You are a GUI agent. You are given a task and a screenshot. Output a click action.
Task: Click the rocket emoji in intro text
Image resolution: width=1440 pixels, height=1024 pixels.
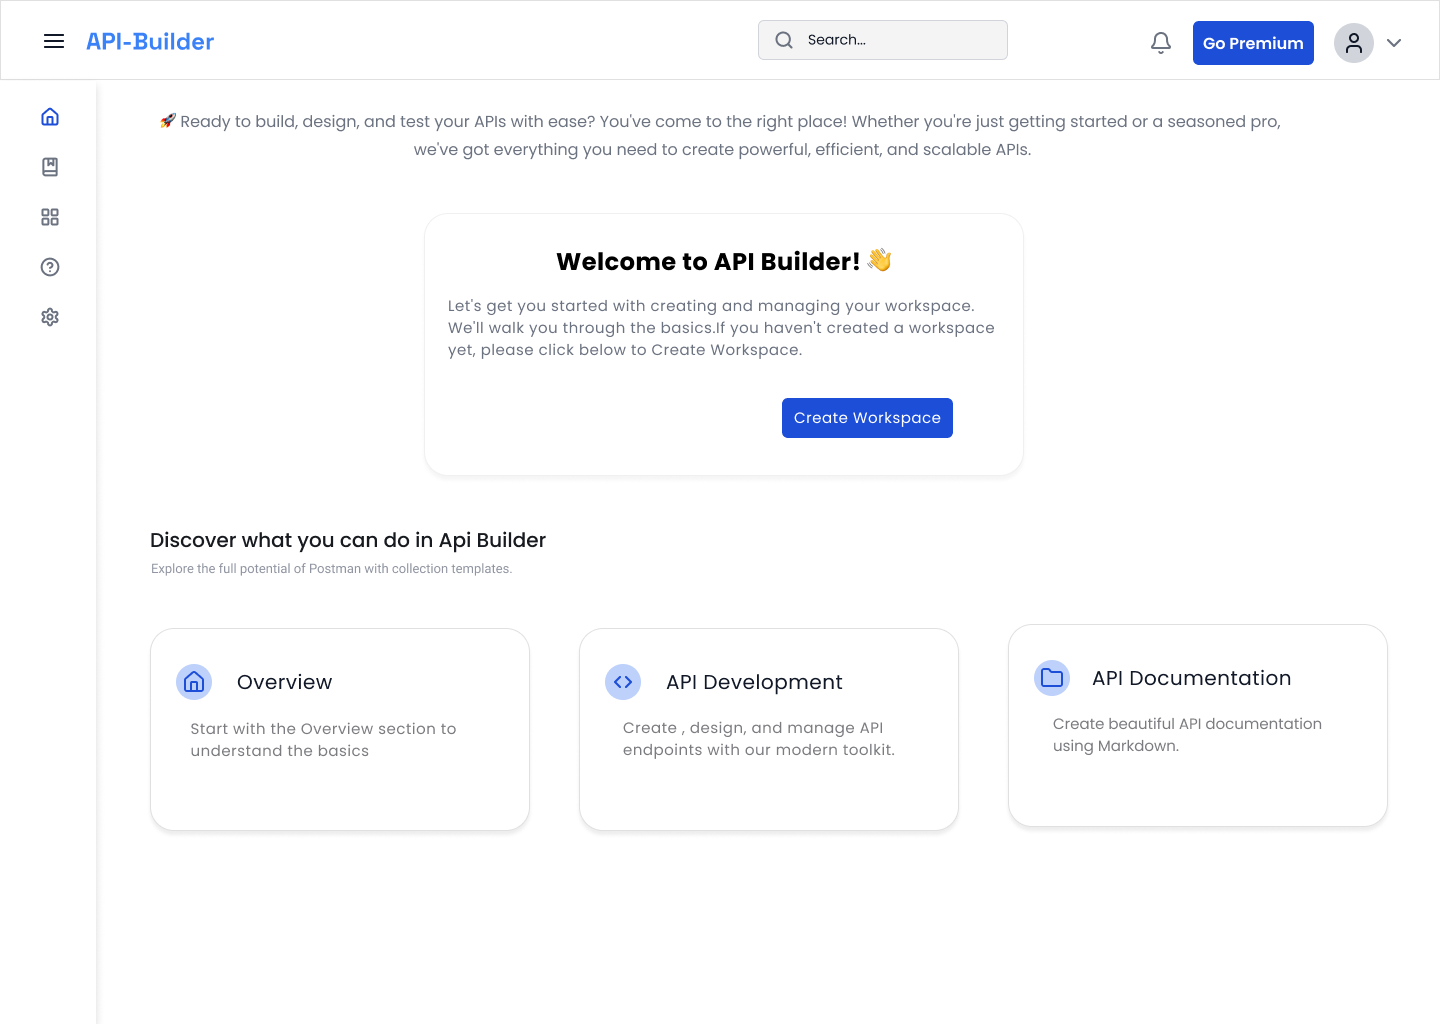tap(168, 121)
